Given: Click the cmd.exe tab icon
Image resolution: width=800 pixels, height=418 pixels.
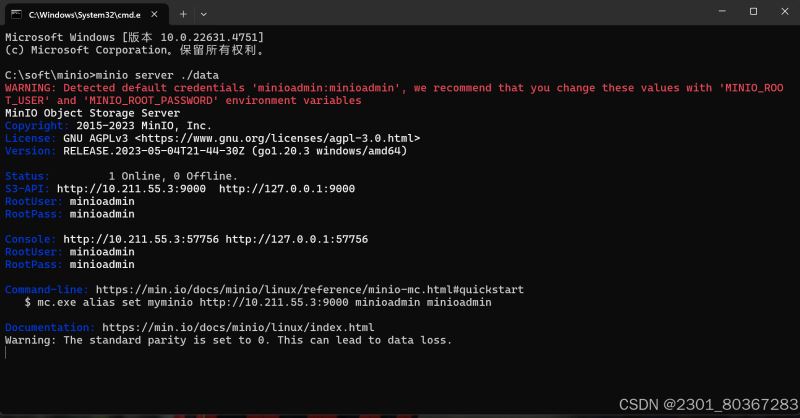Looking at the screenshot, I should (16, 14).
